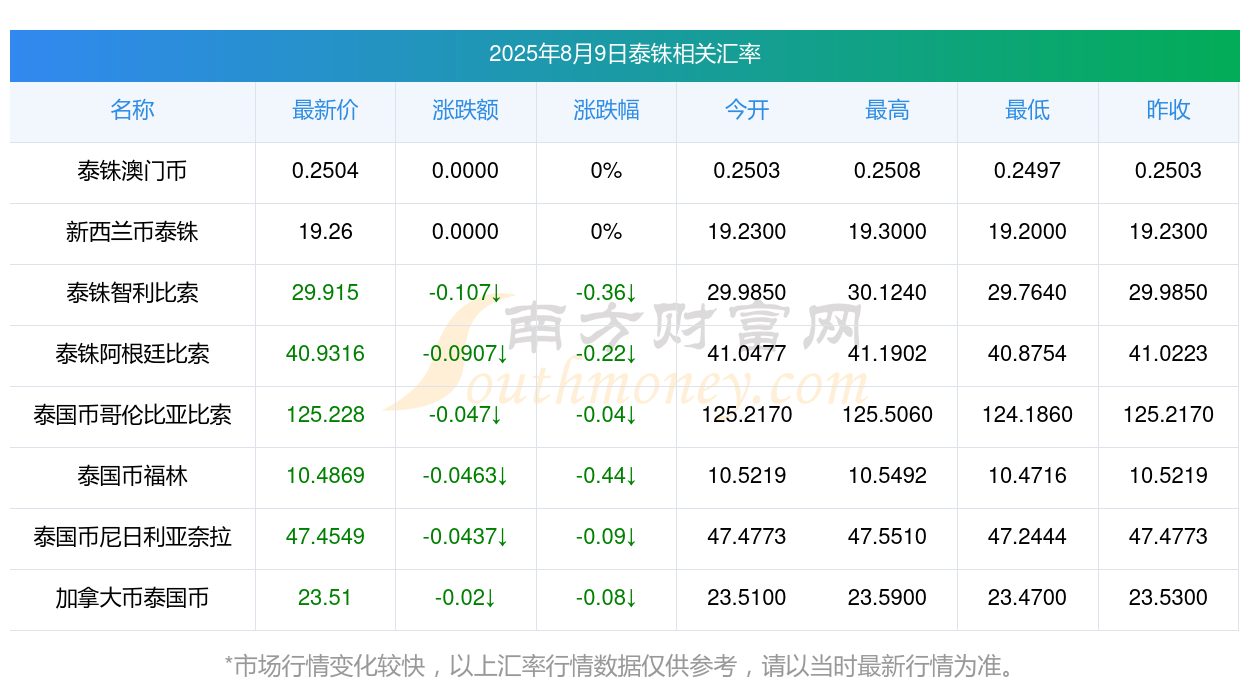Click the low value 40.8754
The width and height of the screenshot is (1250, 698).
tap(1028, 354)
